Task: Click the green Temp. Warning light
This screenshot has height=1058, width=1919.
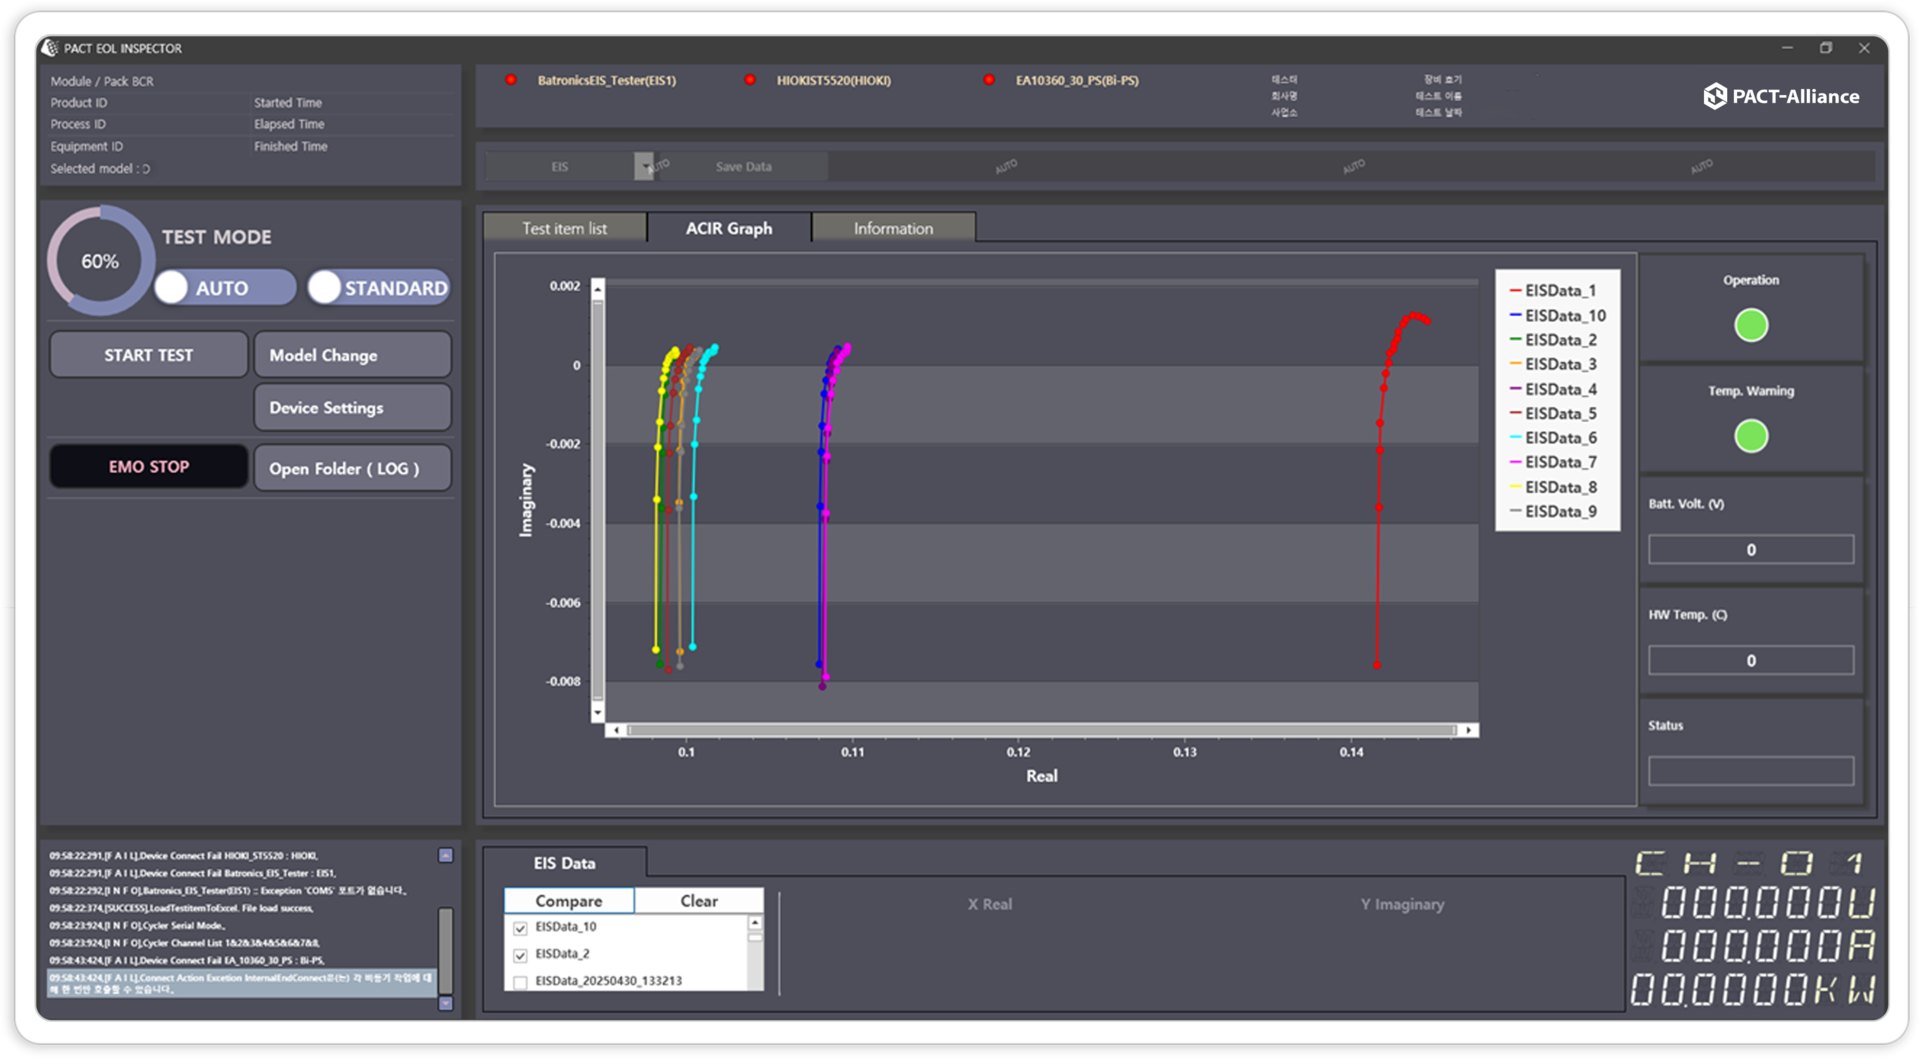Action: (x=1750, y=436)
